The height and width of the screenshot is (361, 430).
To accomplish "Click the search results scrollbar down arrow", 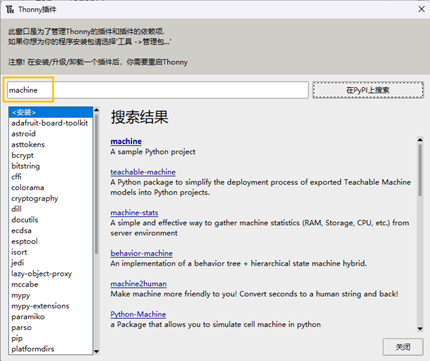I will pos(420,329).
